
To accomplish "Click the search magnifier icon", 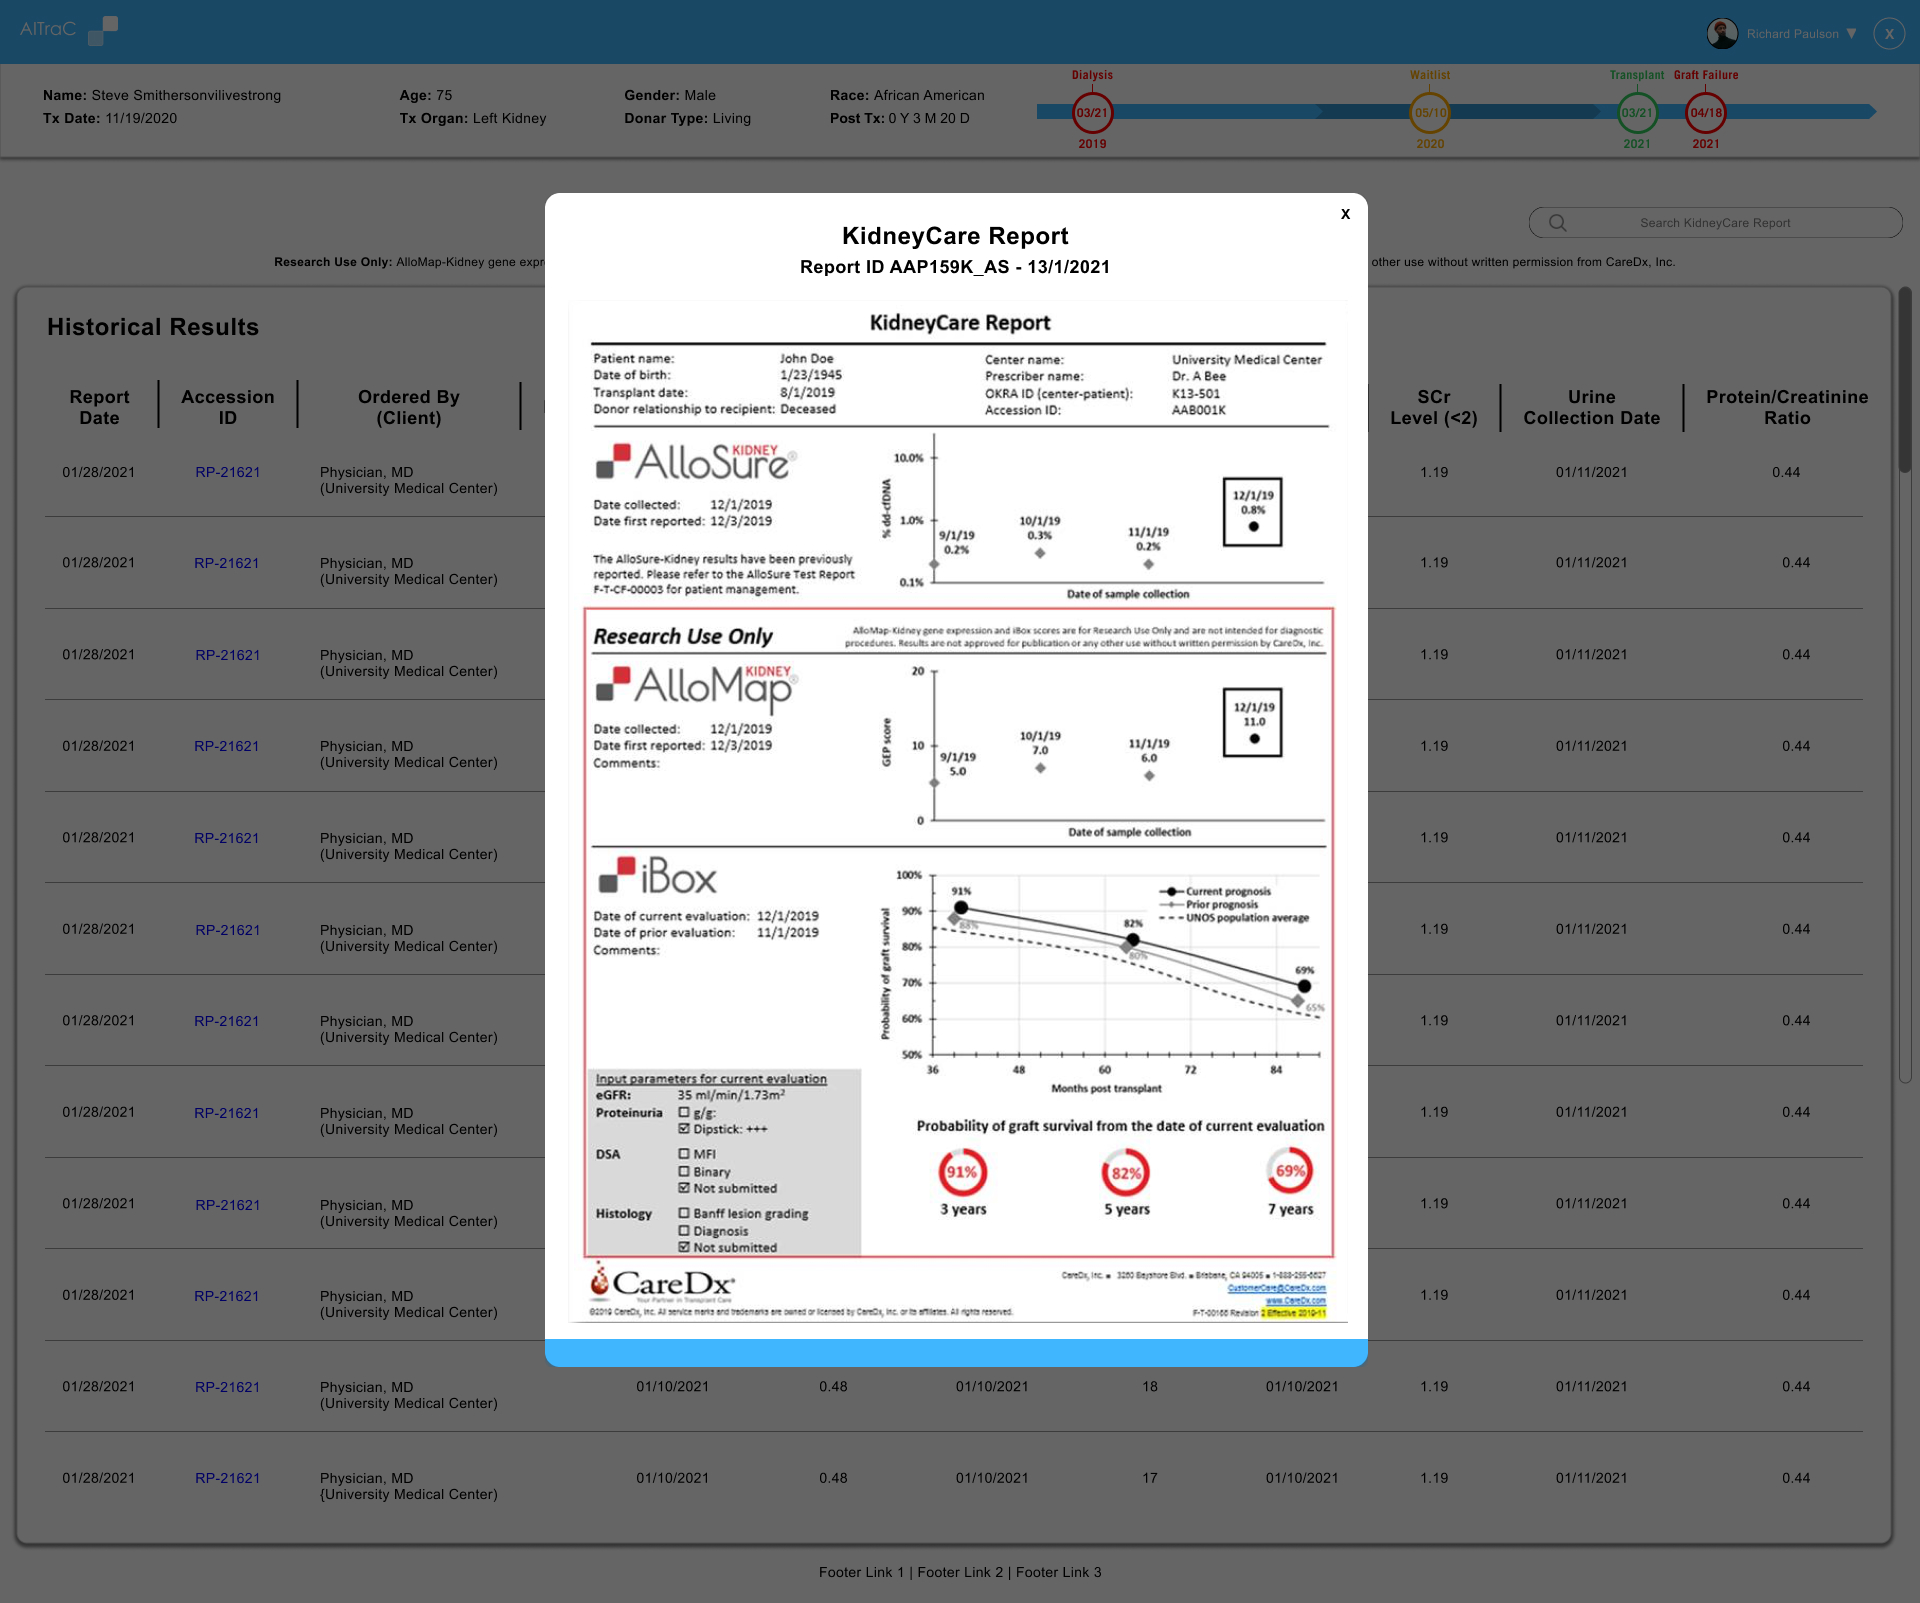I will (1556, 222).
